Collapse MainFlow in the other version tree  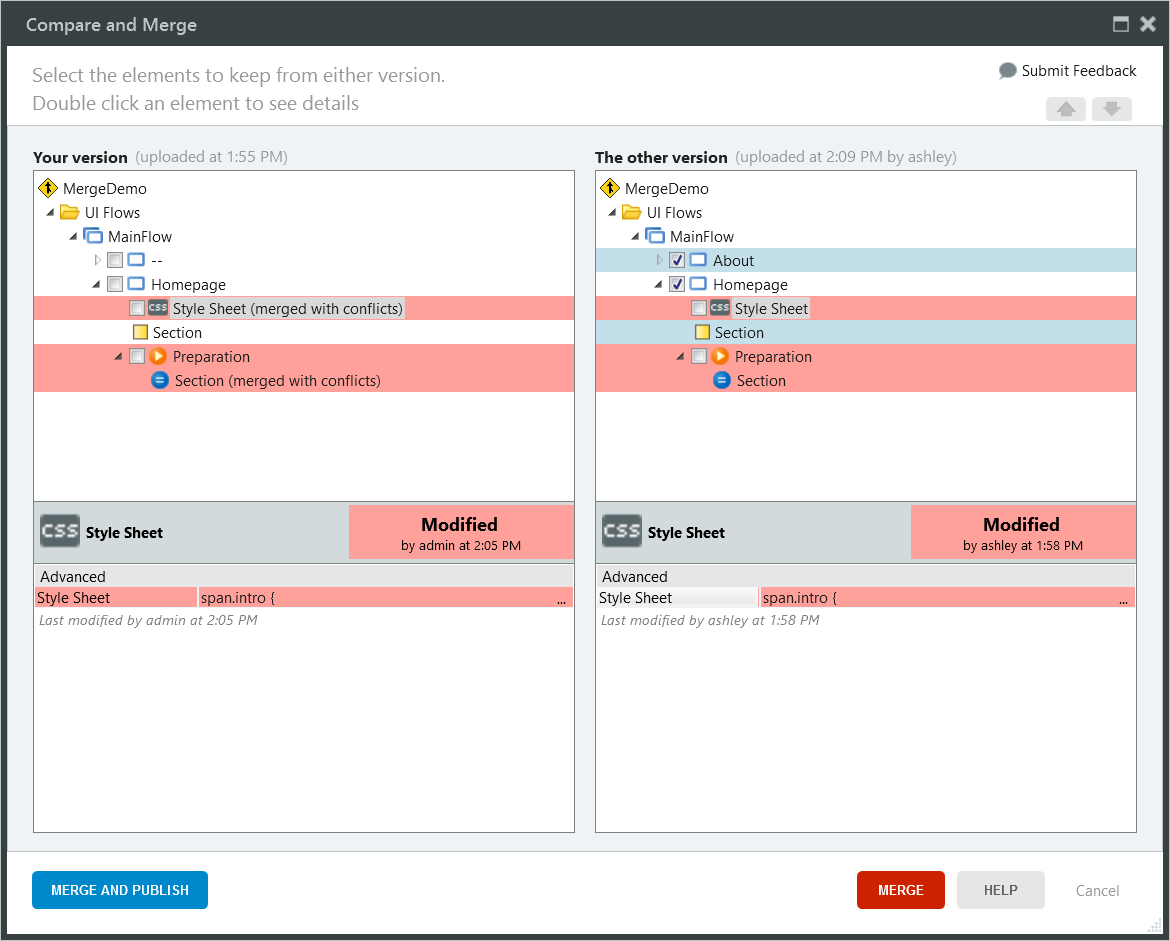coord(636,237)
